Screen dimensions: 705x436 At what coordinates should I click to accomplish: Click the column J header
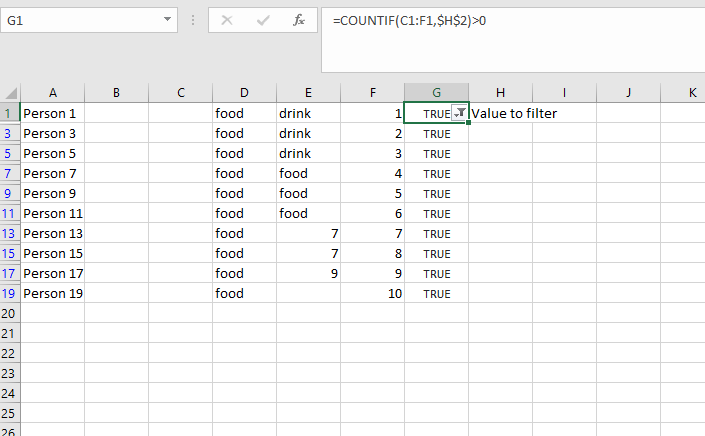pyautogui.click(x=629, y=93)
